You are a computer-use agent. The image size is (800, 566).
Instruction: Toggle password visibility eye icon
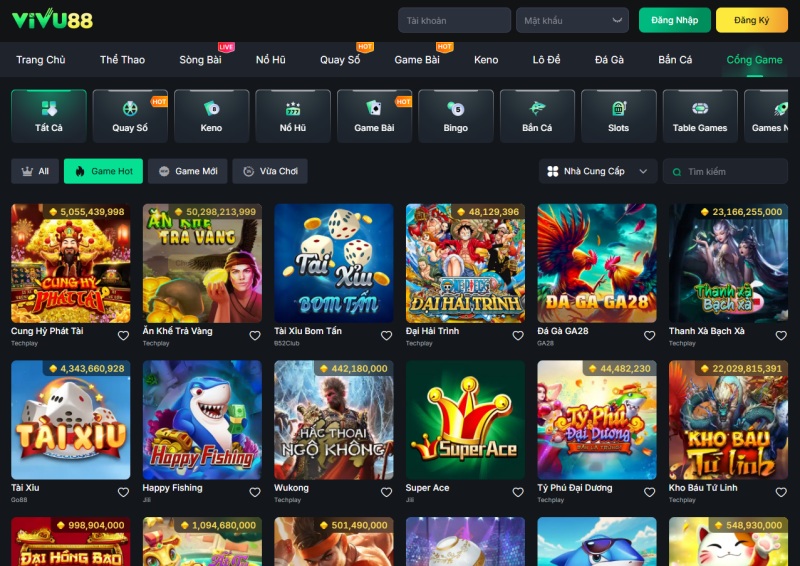coord(617,20)
